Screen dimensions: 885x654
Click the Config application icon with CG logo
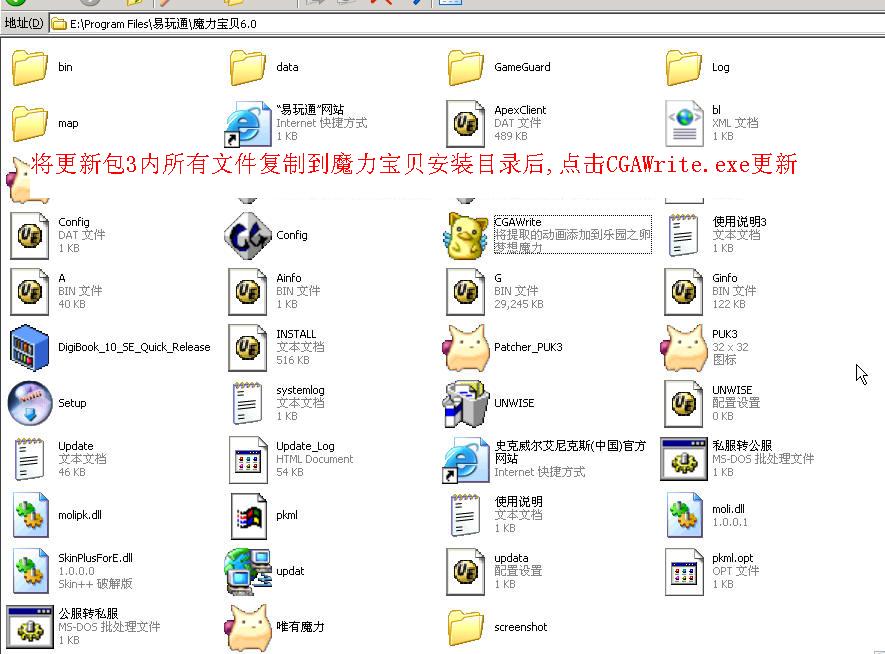coord(247,235)
